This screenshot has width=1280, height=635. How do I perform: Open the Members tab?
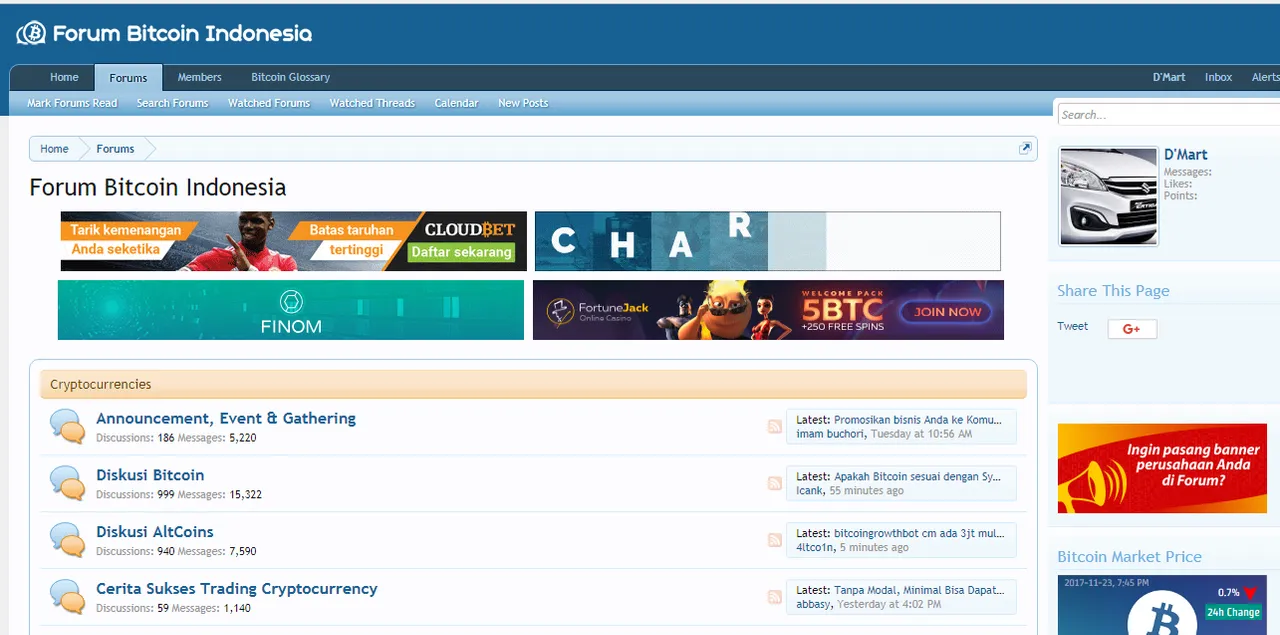200,77
